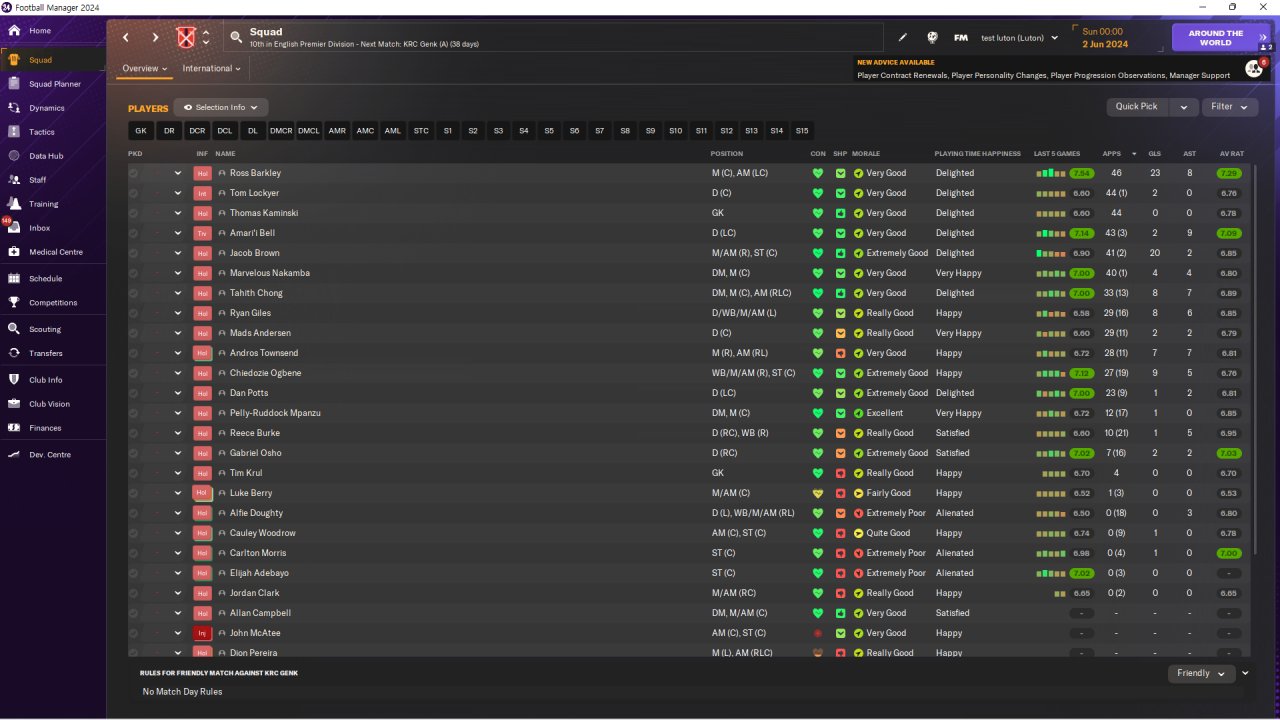Open Competitions trophy icon
1280x720 pixels.
[14, 303]
